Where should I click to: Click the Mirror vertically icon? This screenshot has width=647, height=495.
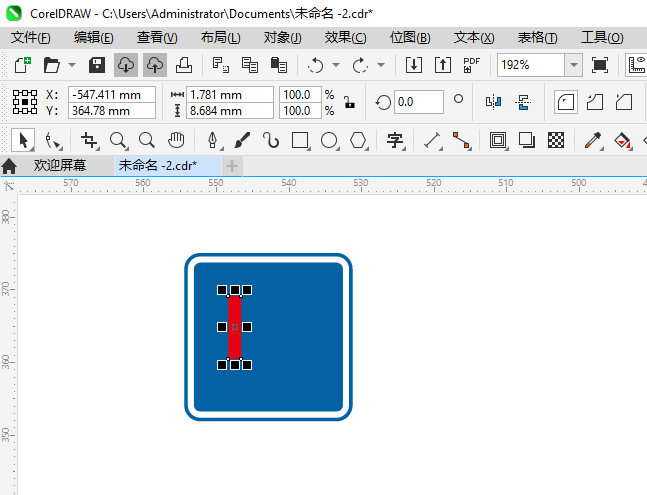click(523, 101)
